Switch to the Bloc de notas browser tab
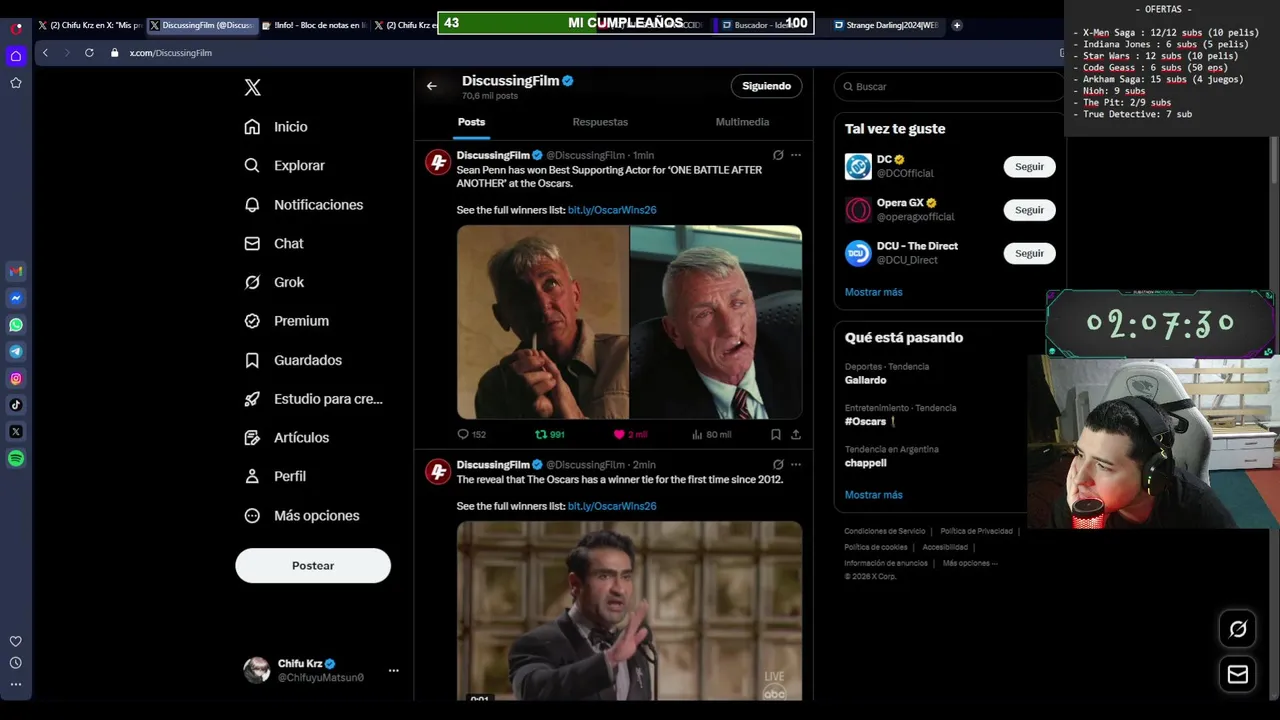This screenshot has width=1280, height=720. pos(314,25)
